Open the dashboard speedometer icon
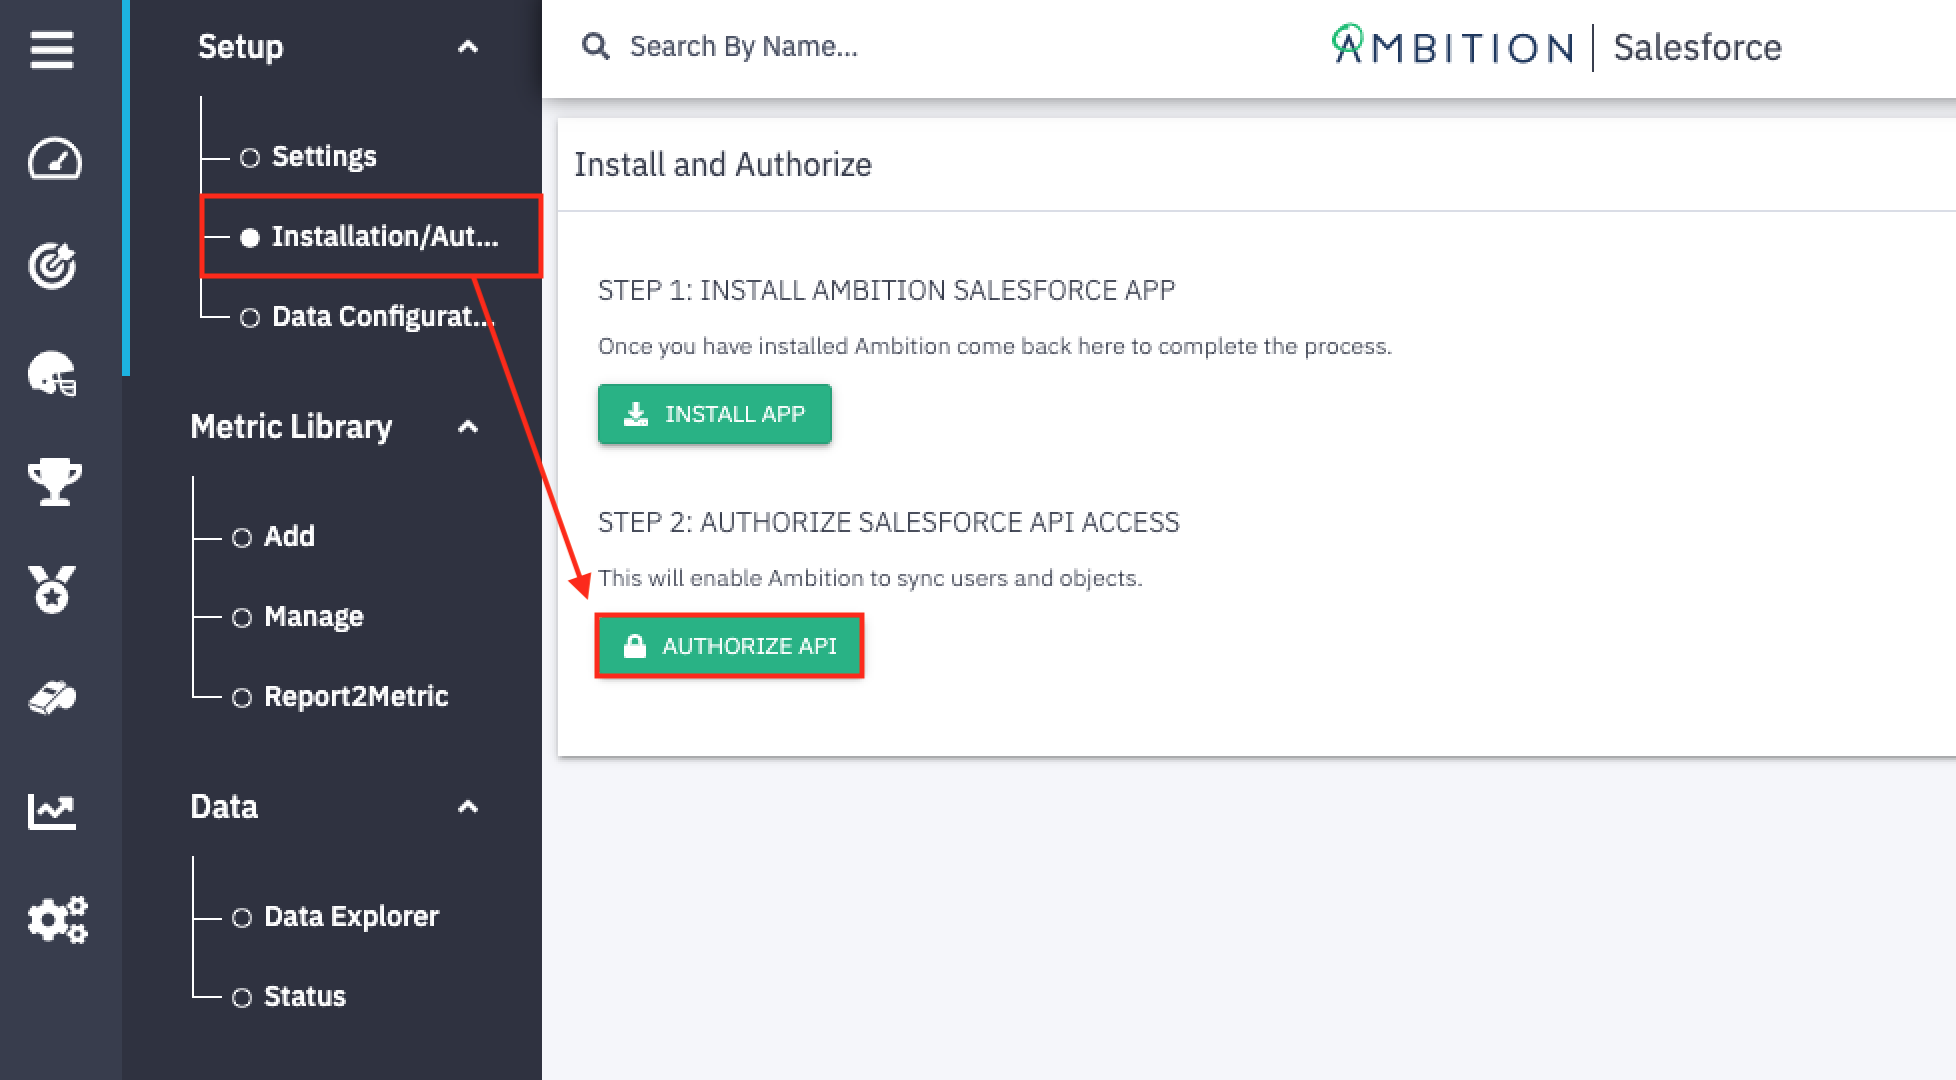 tap(54, 159)
